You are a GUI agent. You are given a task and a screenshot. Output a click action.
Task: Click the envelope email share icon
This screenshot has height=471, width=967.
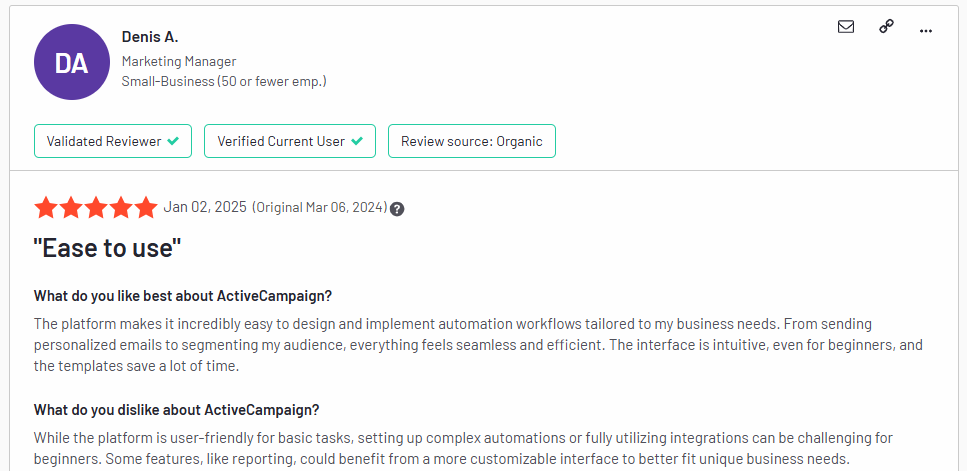pos(846,27)
